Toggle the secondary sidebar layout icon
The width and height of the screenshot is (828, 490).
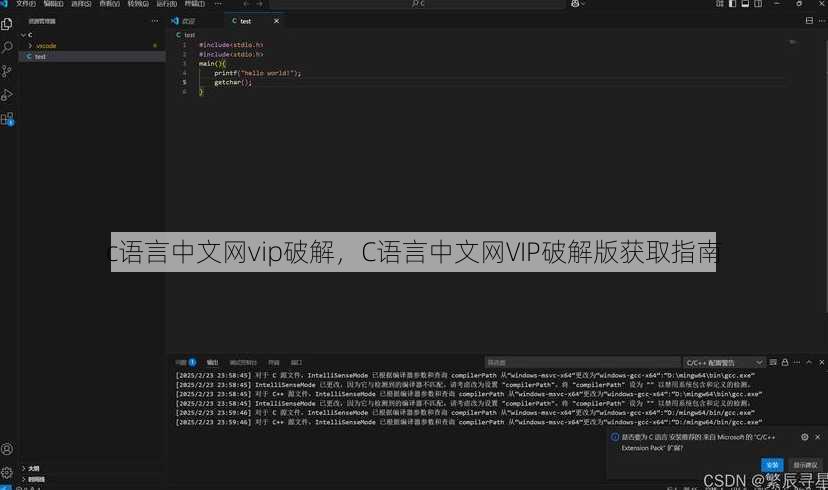pos(758,4)
